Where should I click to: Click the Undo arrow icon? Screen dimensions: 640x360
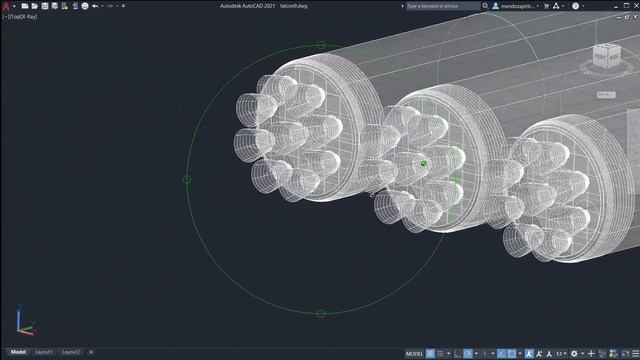coord(95,6)
